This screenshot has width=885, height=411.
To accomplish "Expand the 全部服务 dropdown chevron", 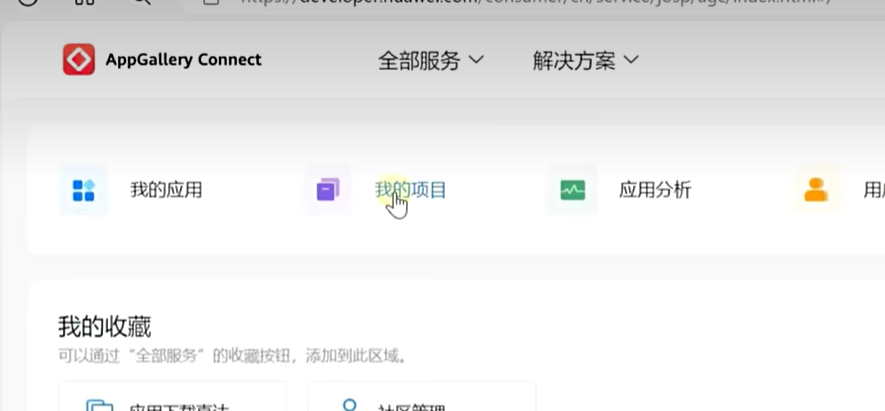I will point(477,60).
